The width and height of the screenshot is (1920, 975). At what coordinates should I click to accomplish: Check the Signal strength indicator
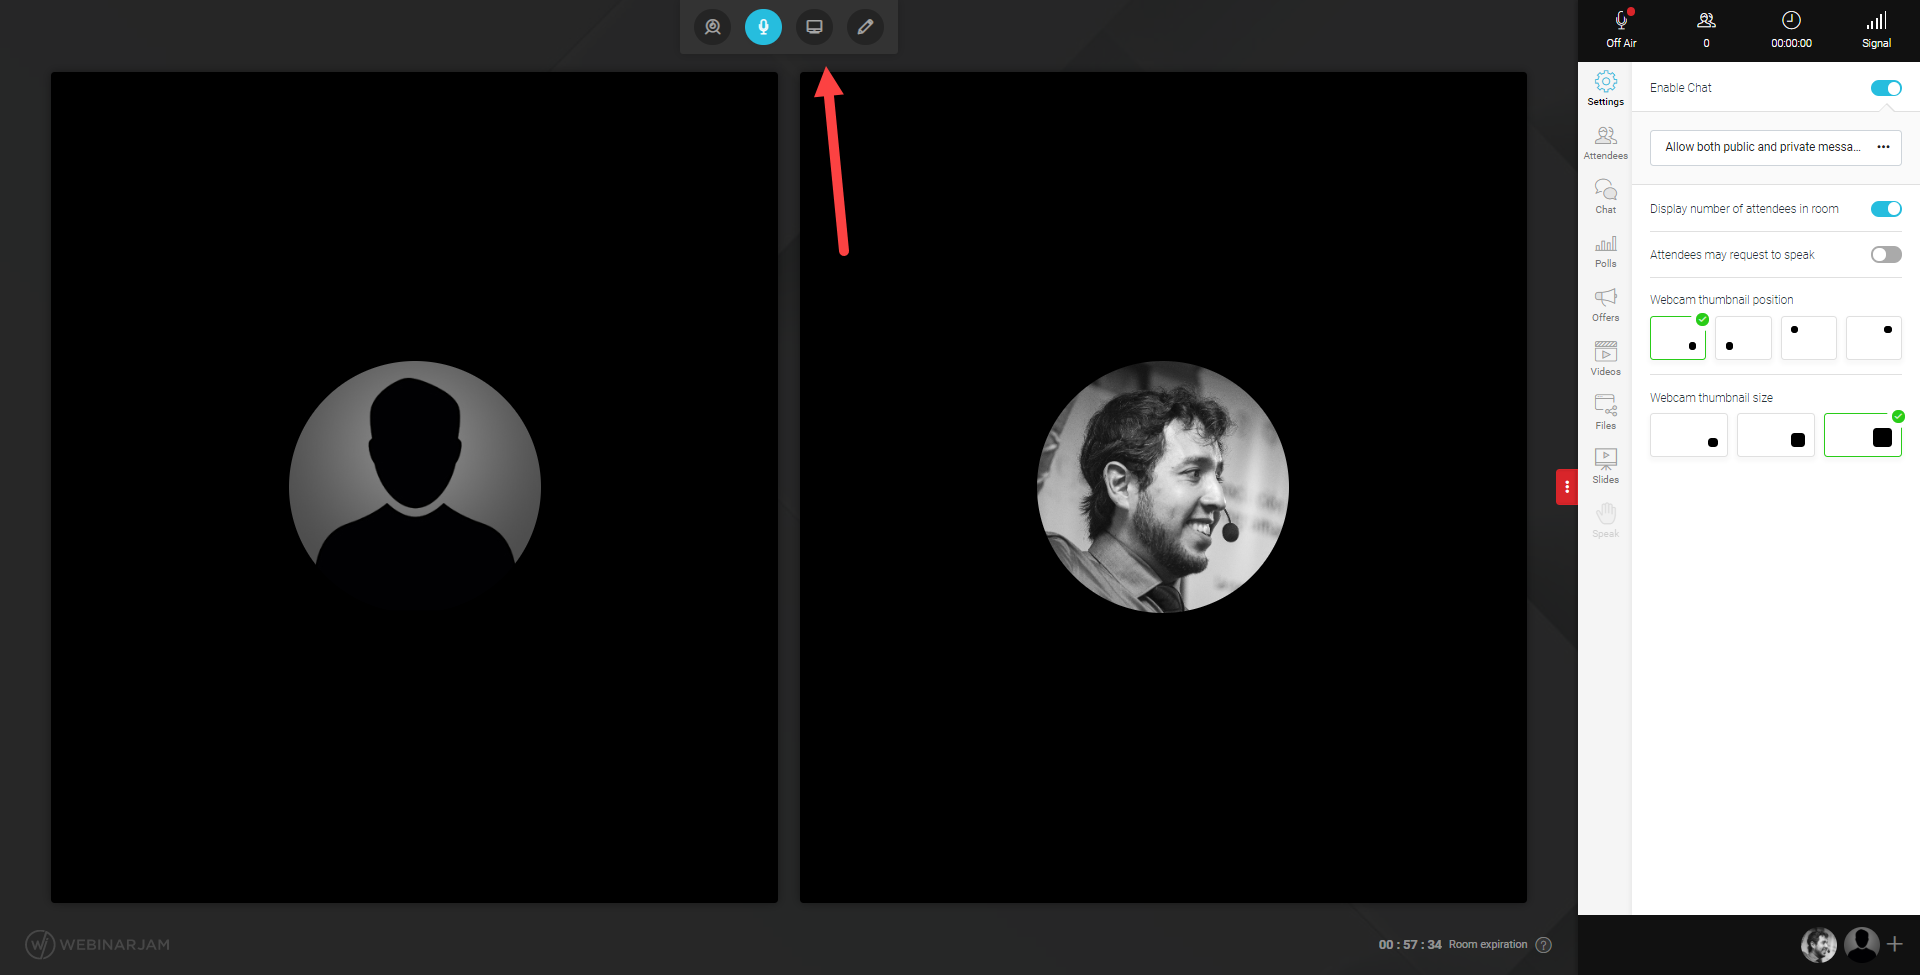click(x=1876, y=29)
